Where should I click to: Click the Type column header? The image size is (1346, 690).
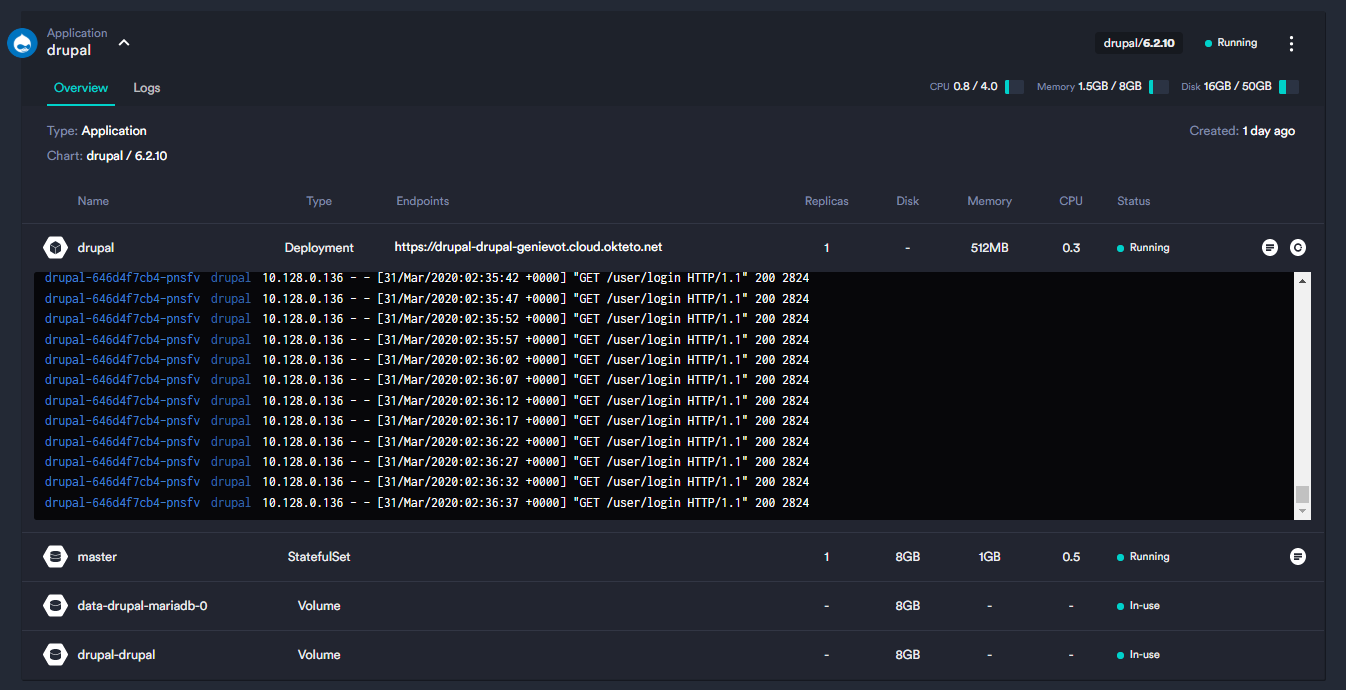[x=319, y=201]
